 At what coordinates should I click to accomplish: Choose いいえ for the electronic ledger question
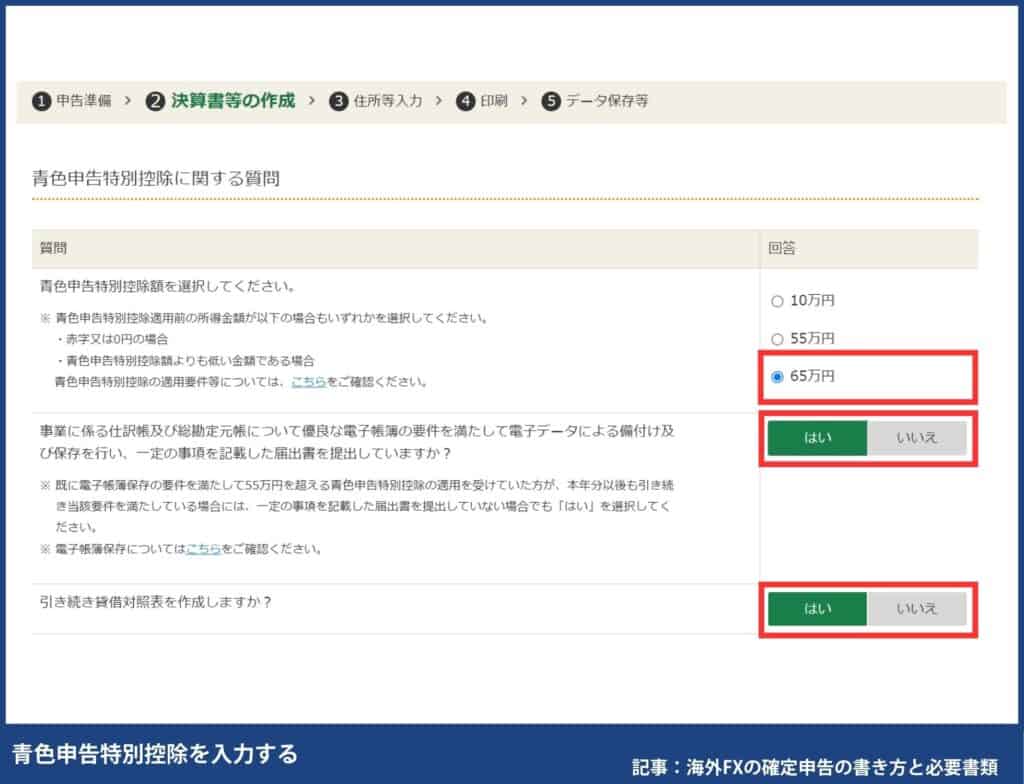[917, 438]
